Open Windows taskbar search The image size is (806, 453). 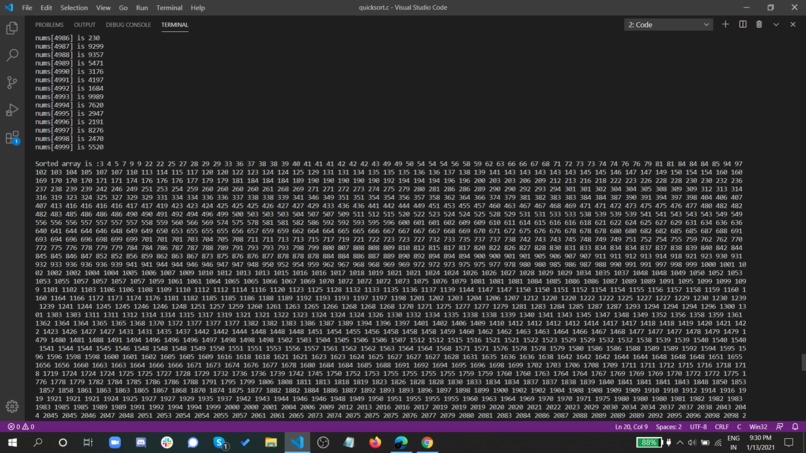tap(38, 442)
